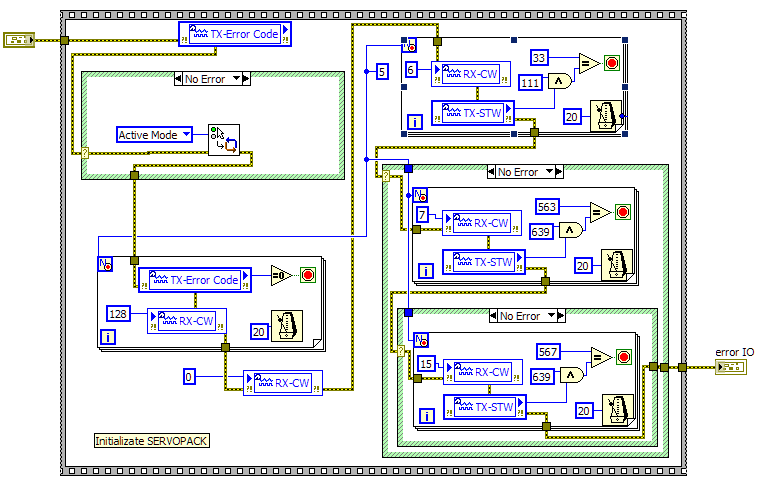Screen dimensions: 767x497
Task: Click the numeric constant 33
Action: [539, 58]
